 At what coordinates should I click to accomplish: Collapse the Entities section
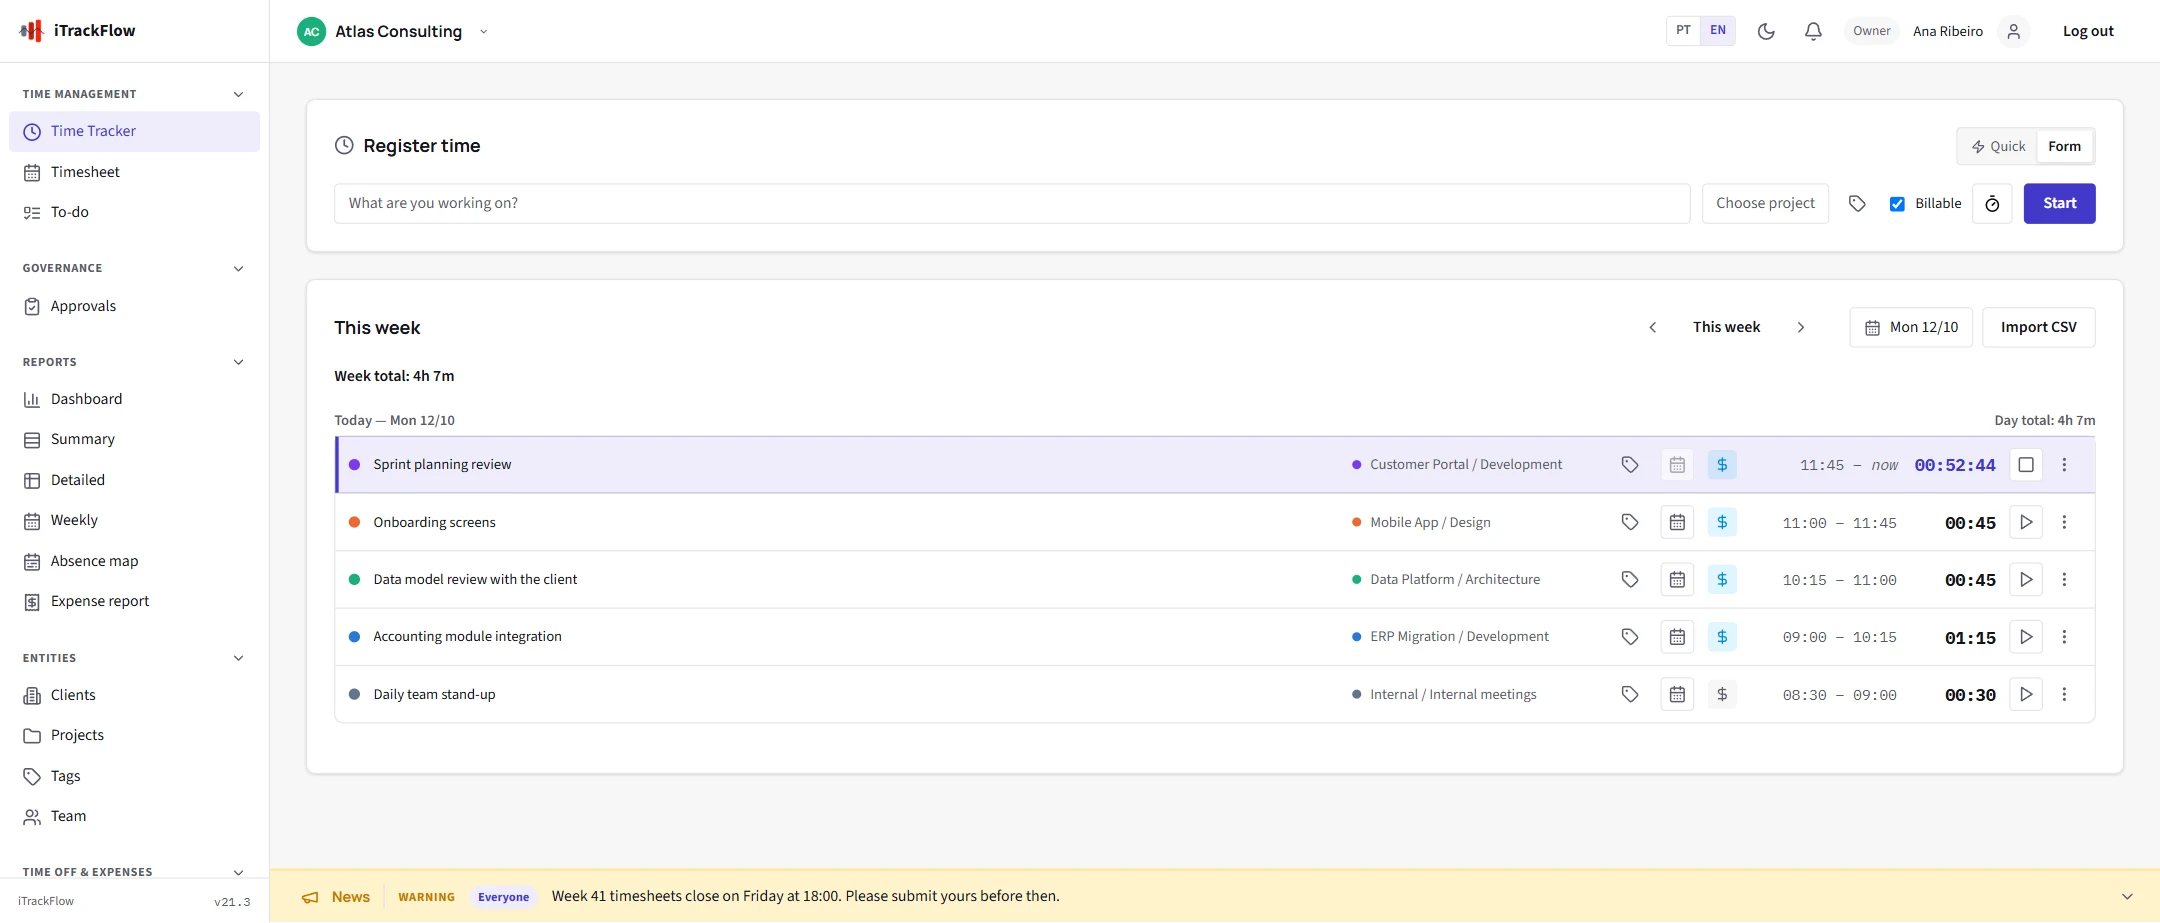coord(238,658)
